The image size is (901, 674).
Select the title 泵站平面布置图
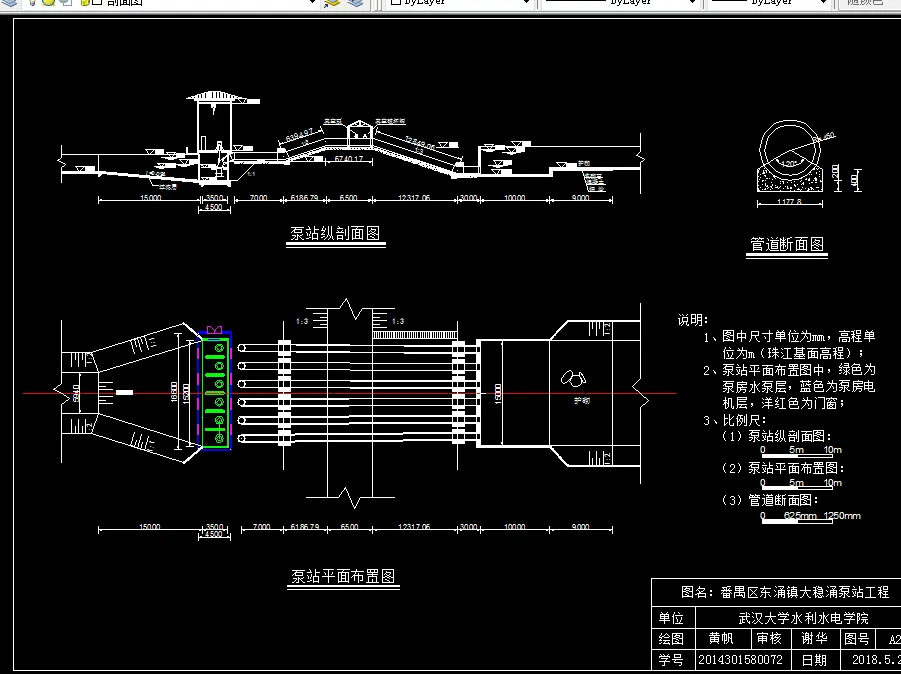pos(343,576)
